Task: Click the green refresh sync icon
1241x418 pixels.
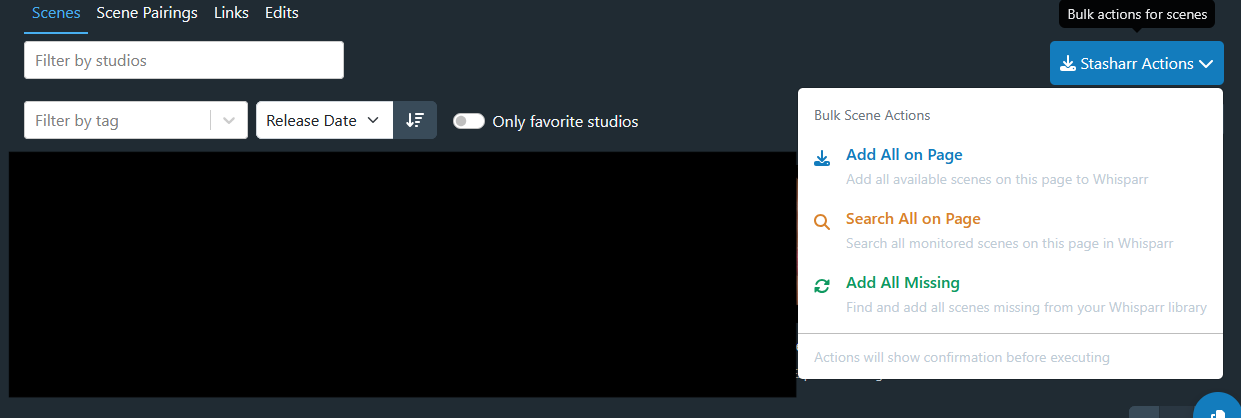Action: pos(822,286)
